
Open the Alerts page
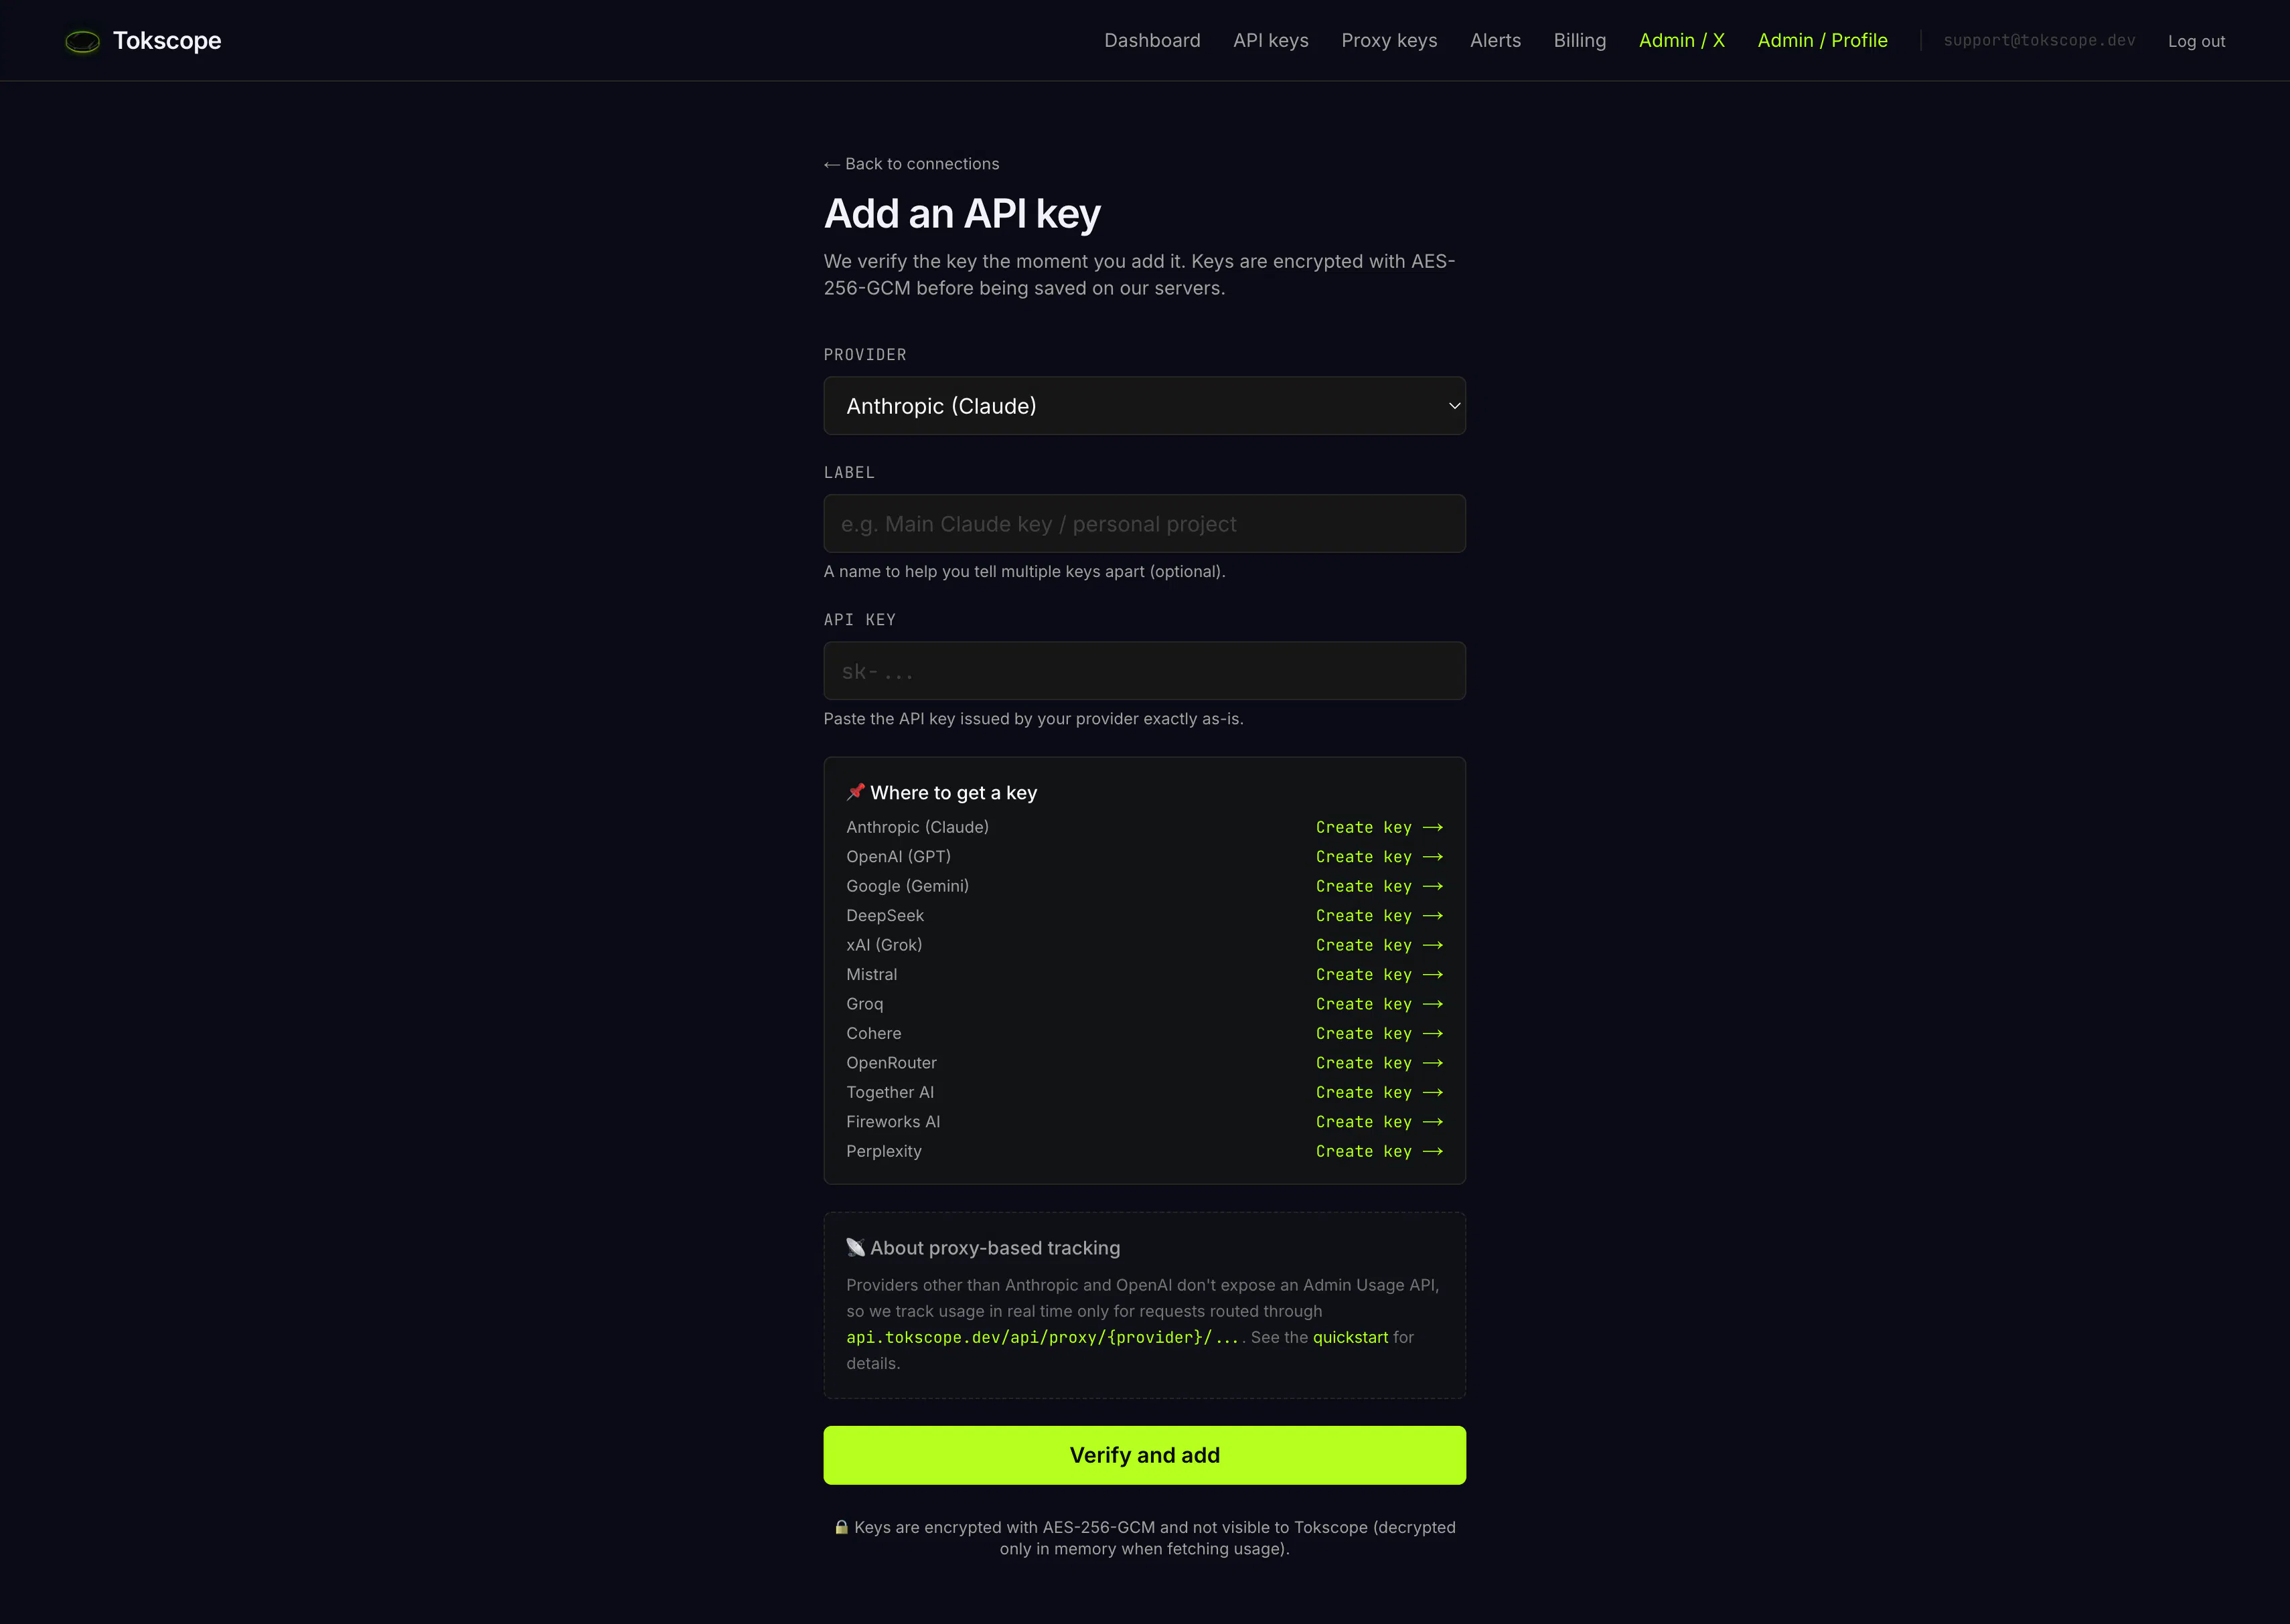[1495, 41]
